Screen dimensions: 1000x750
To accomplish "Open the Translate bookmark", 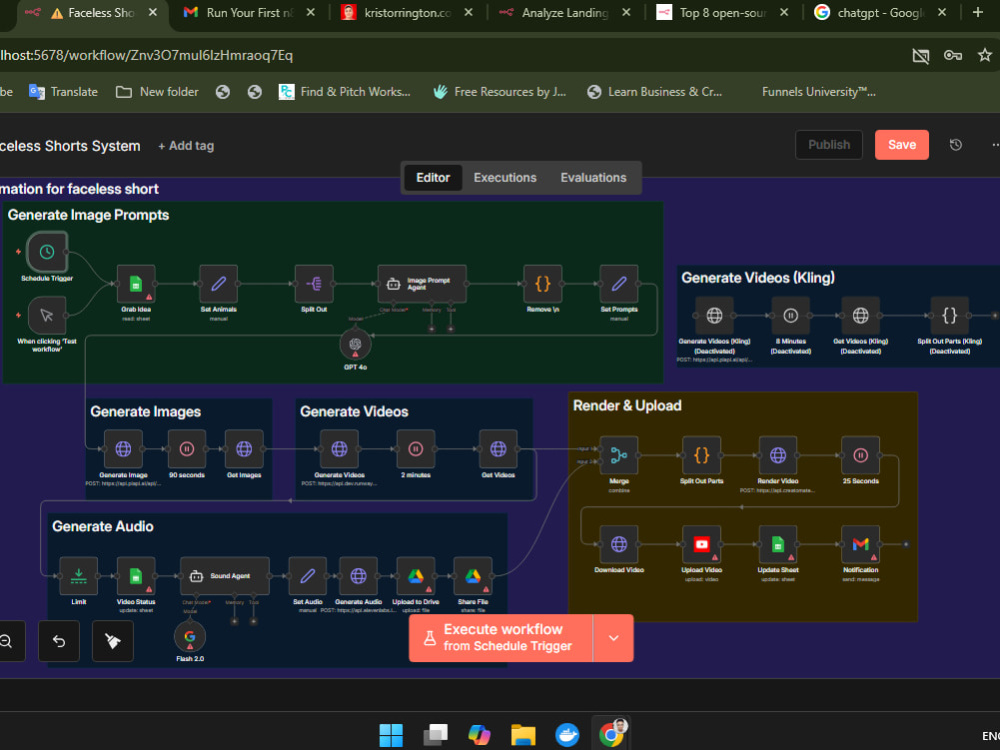I will pyautogui.click(x=63, y=92).
